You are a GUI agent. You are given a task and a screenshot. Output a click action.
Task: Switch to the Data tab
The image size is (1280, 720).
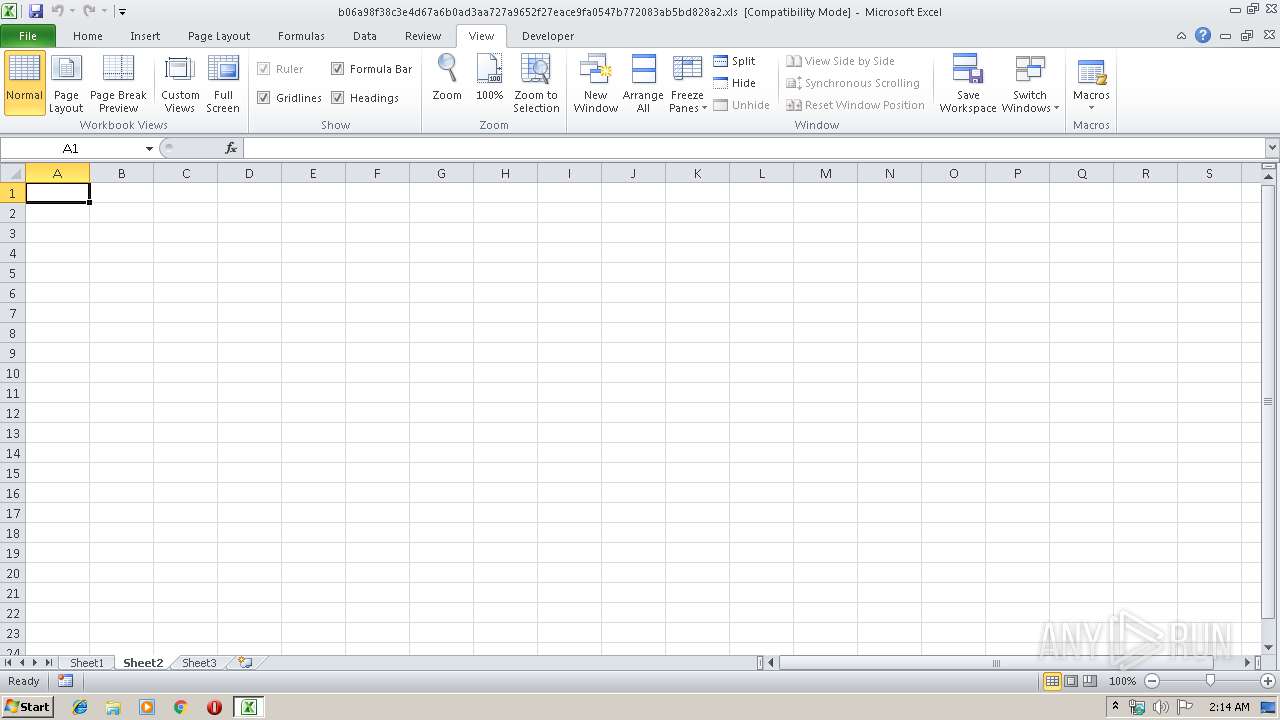tap(365, 36)
